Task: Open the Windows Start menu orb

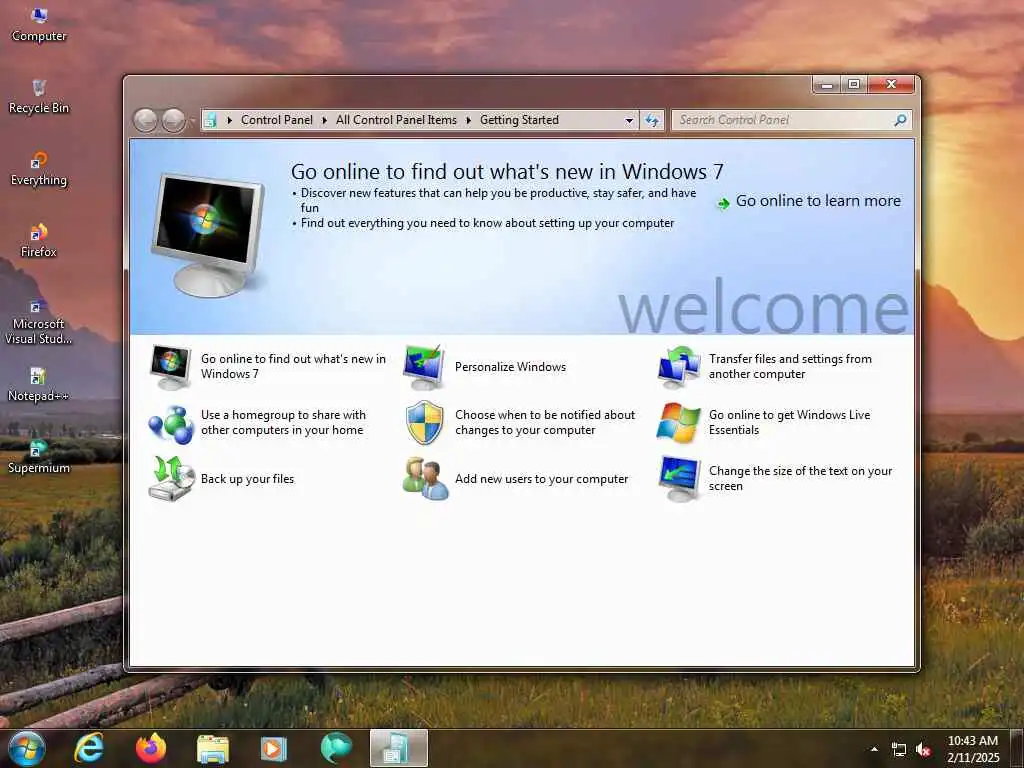Action: point(27,748)
